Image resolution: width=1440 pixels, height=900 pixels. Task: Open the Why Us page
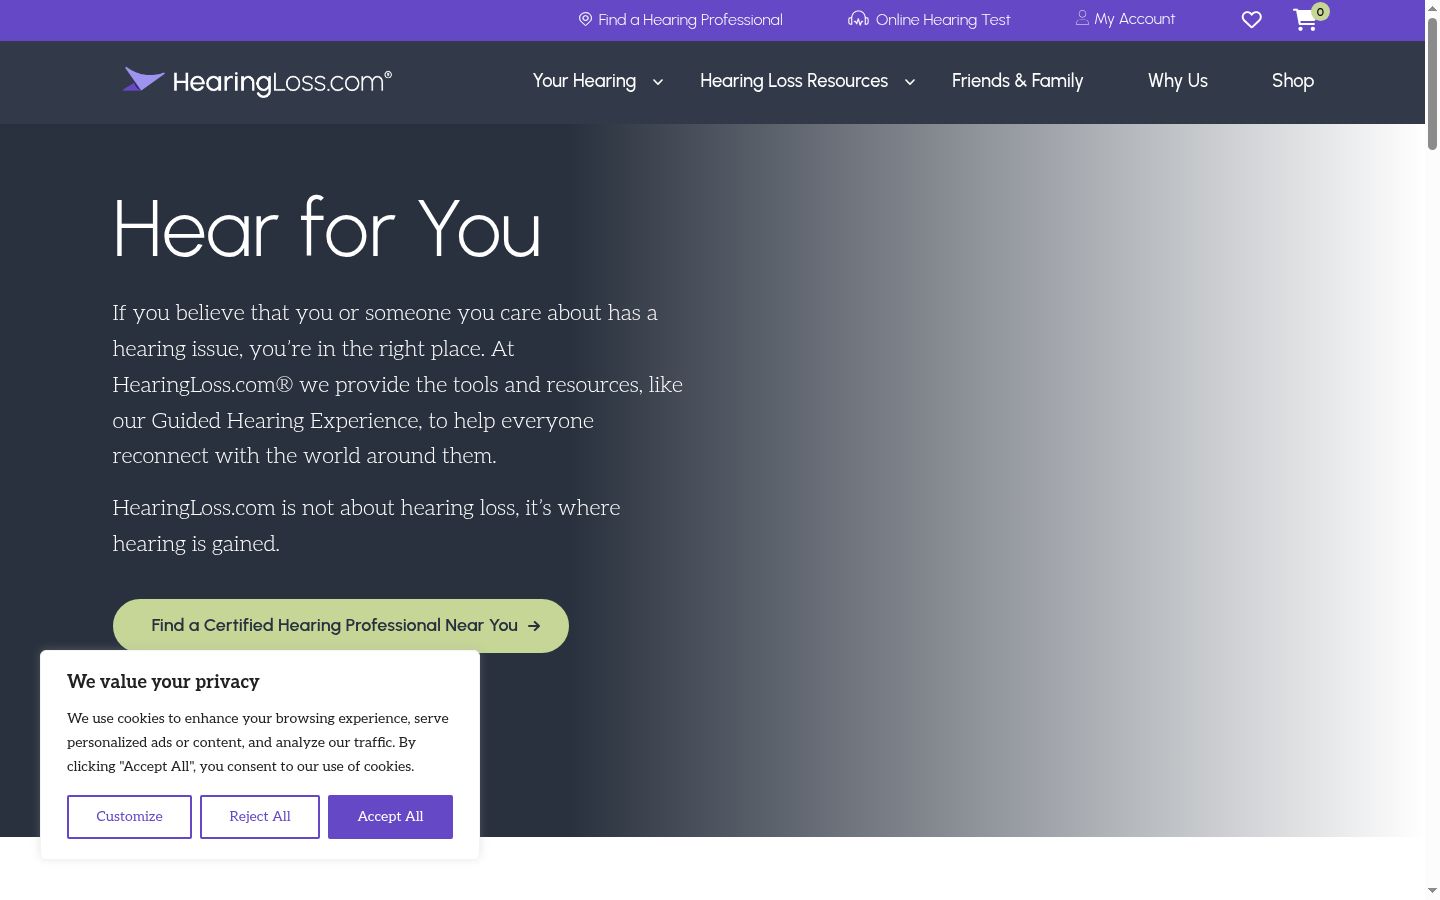pos(1178,81)
